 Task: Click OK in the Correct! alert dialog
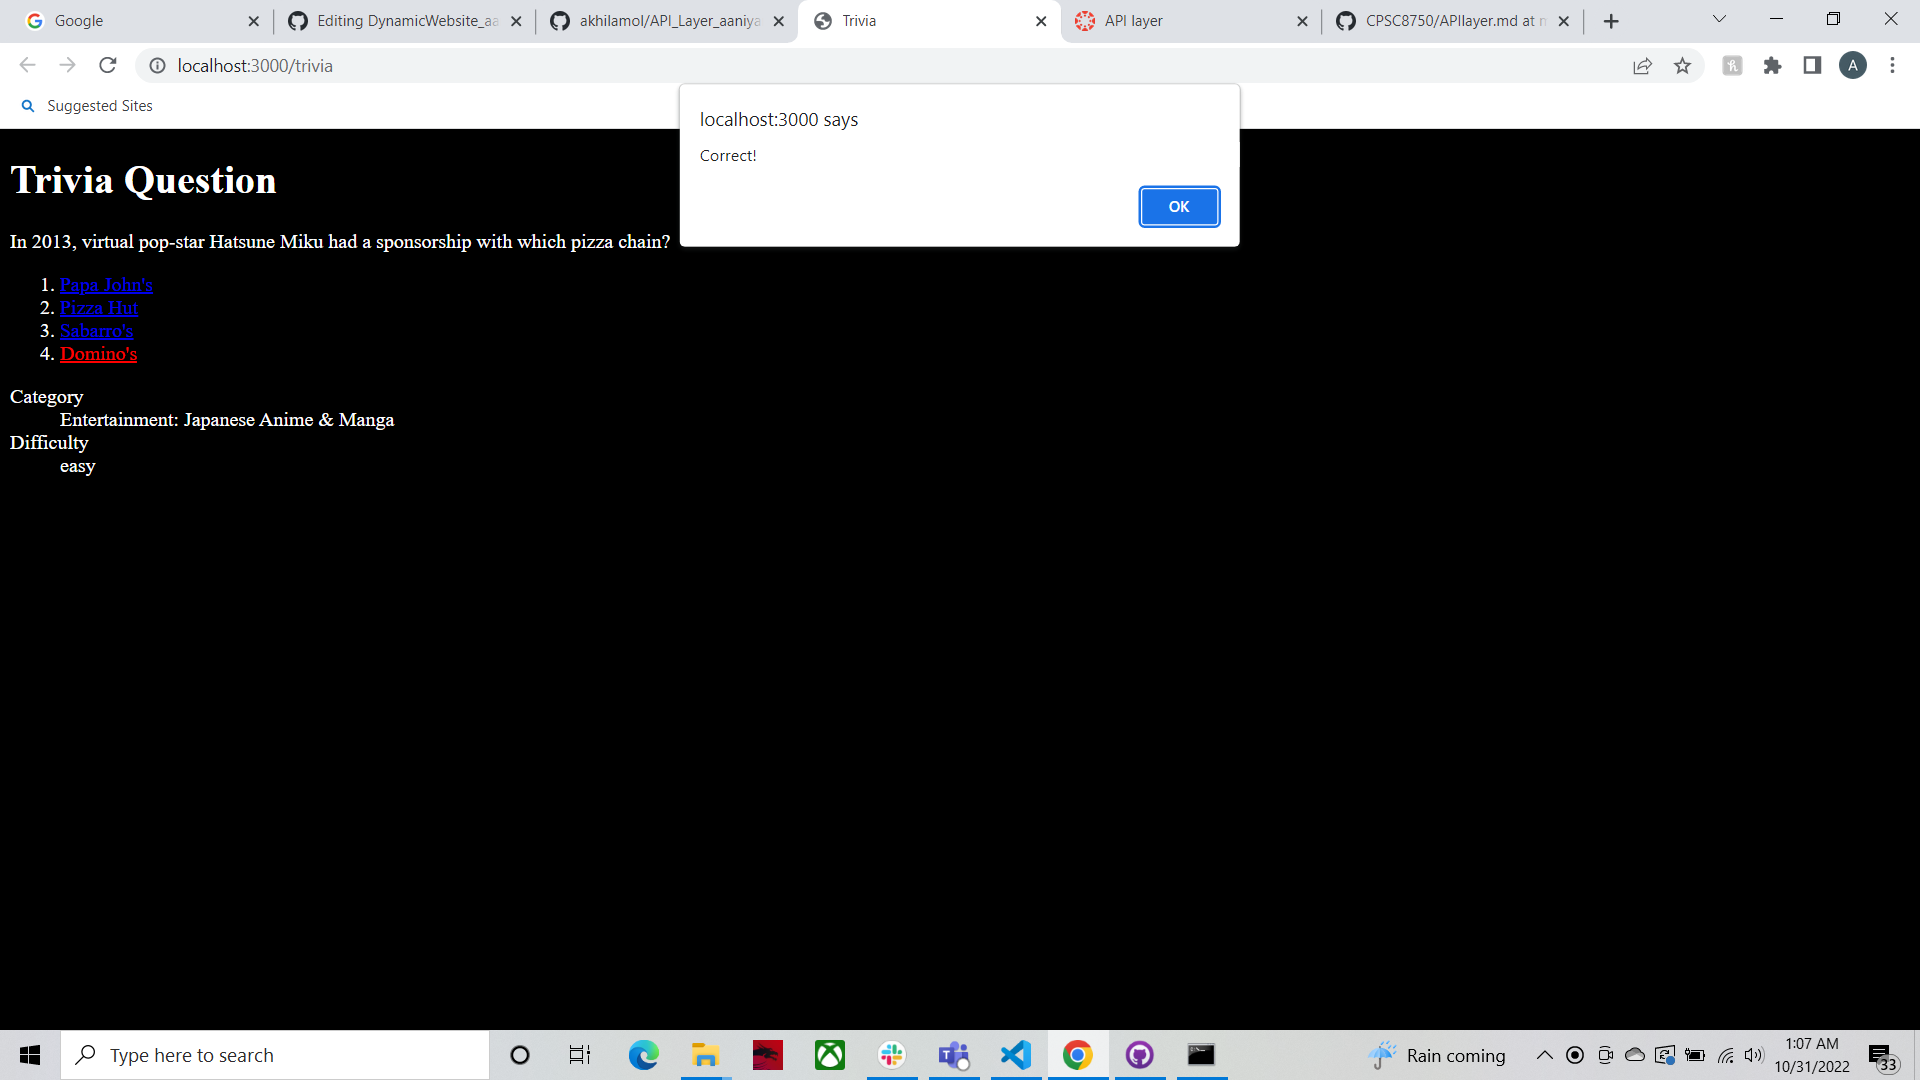coord(1179,207)
